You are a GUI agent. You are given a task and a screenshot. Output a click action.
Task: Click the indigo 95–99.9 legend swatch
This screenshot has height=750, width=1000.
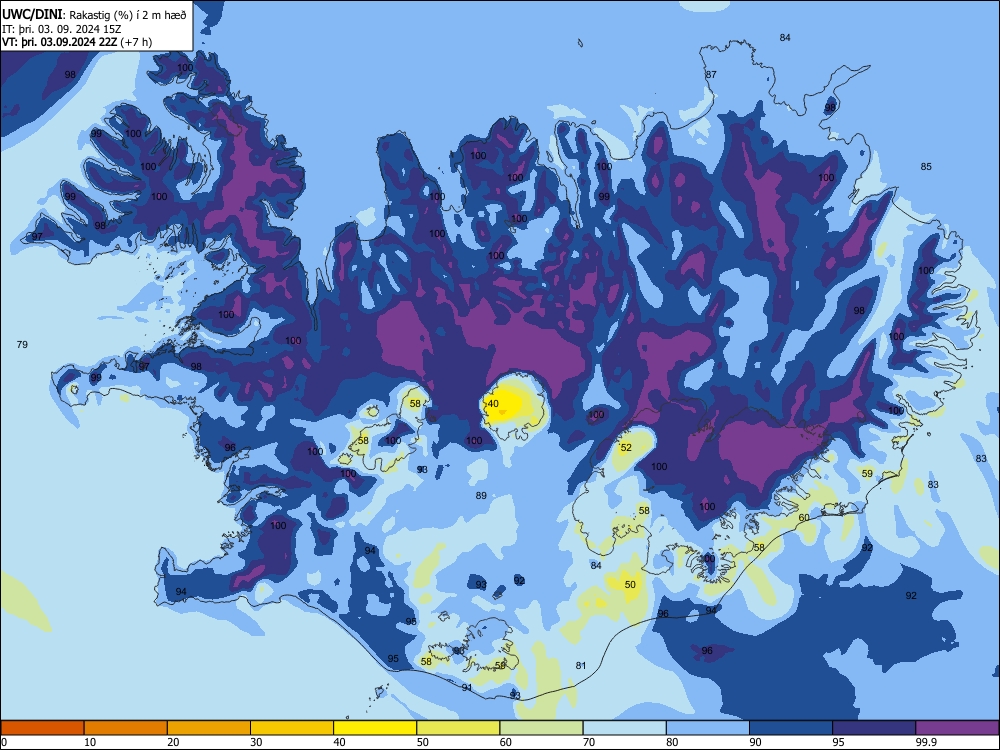pyautogui.click(x=874, y=728)
